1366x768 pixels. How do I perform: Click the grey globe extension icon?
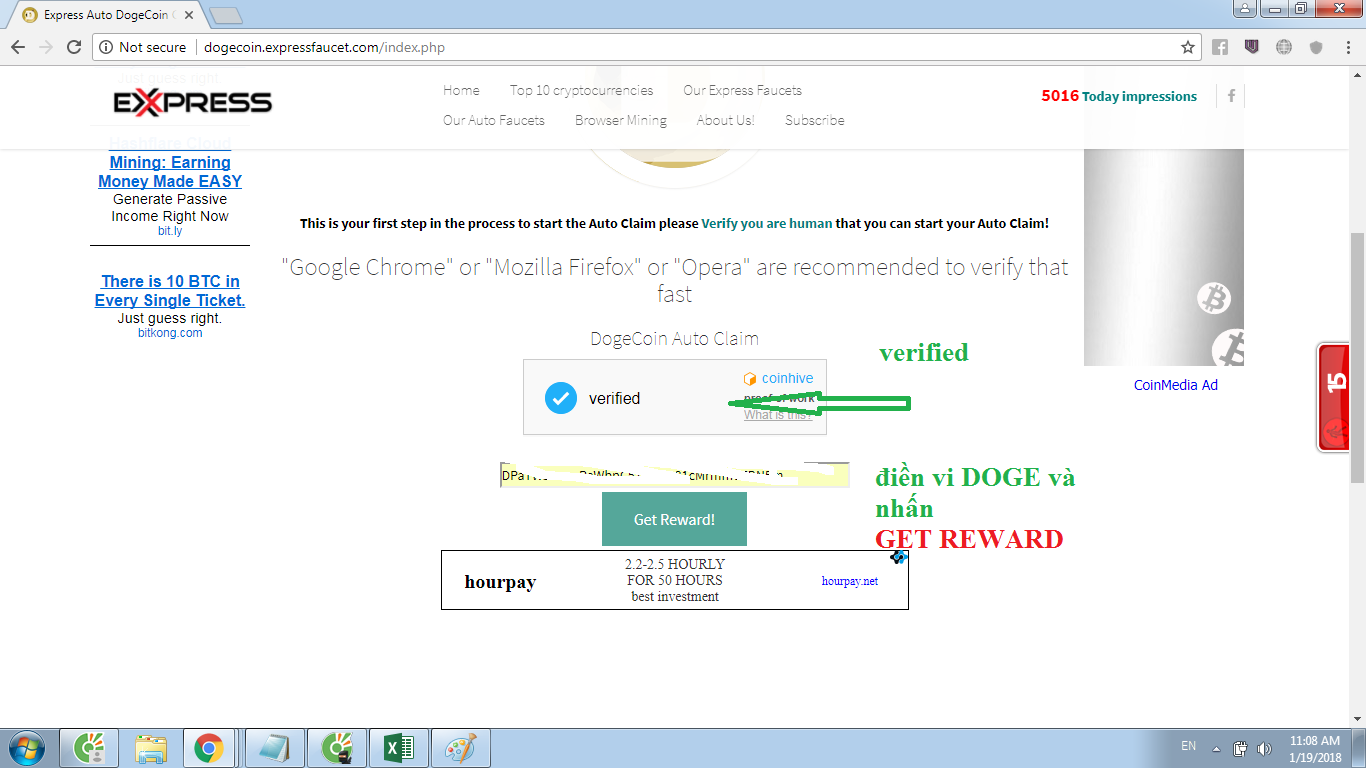(x=1284, y=47)
